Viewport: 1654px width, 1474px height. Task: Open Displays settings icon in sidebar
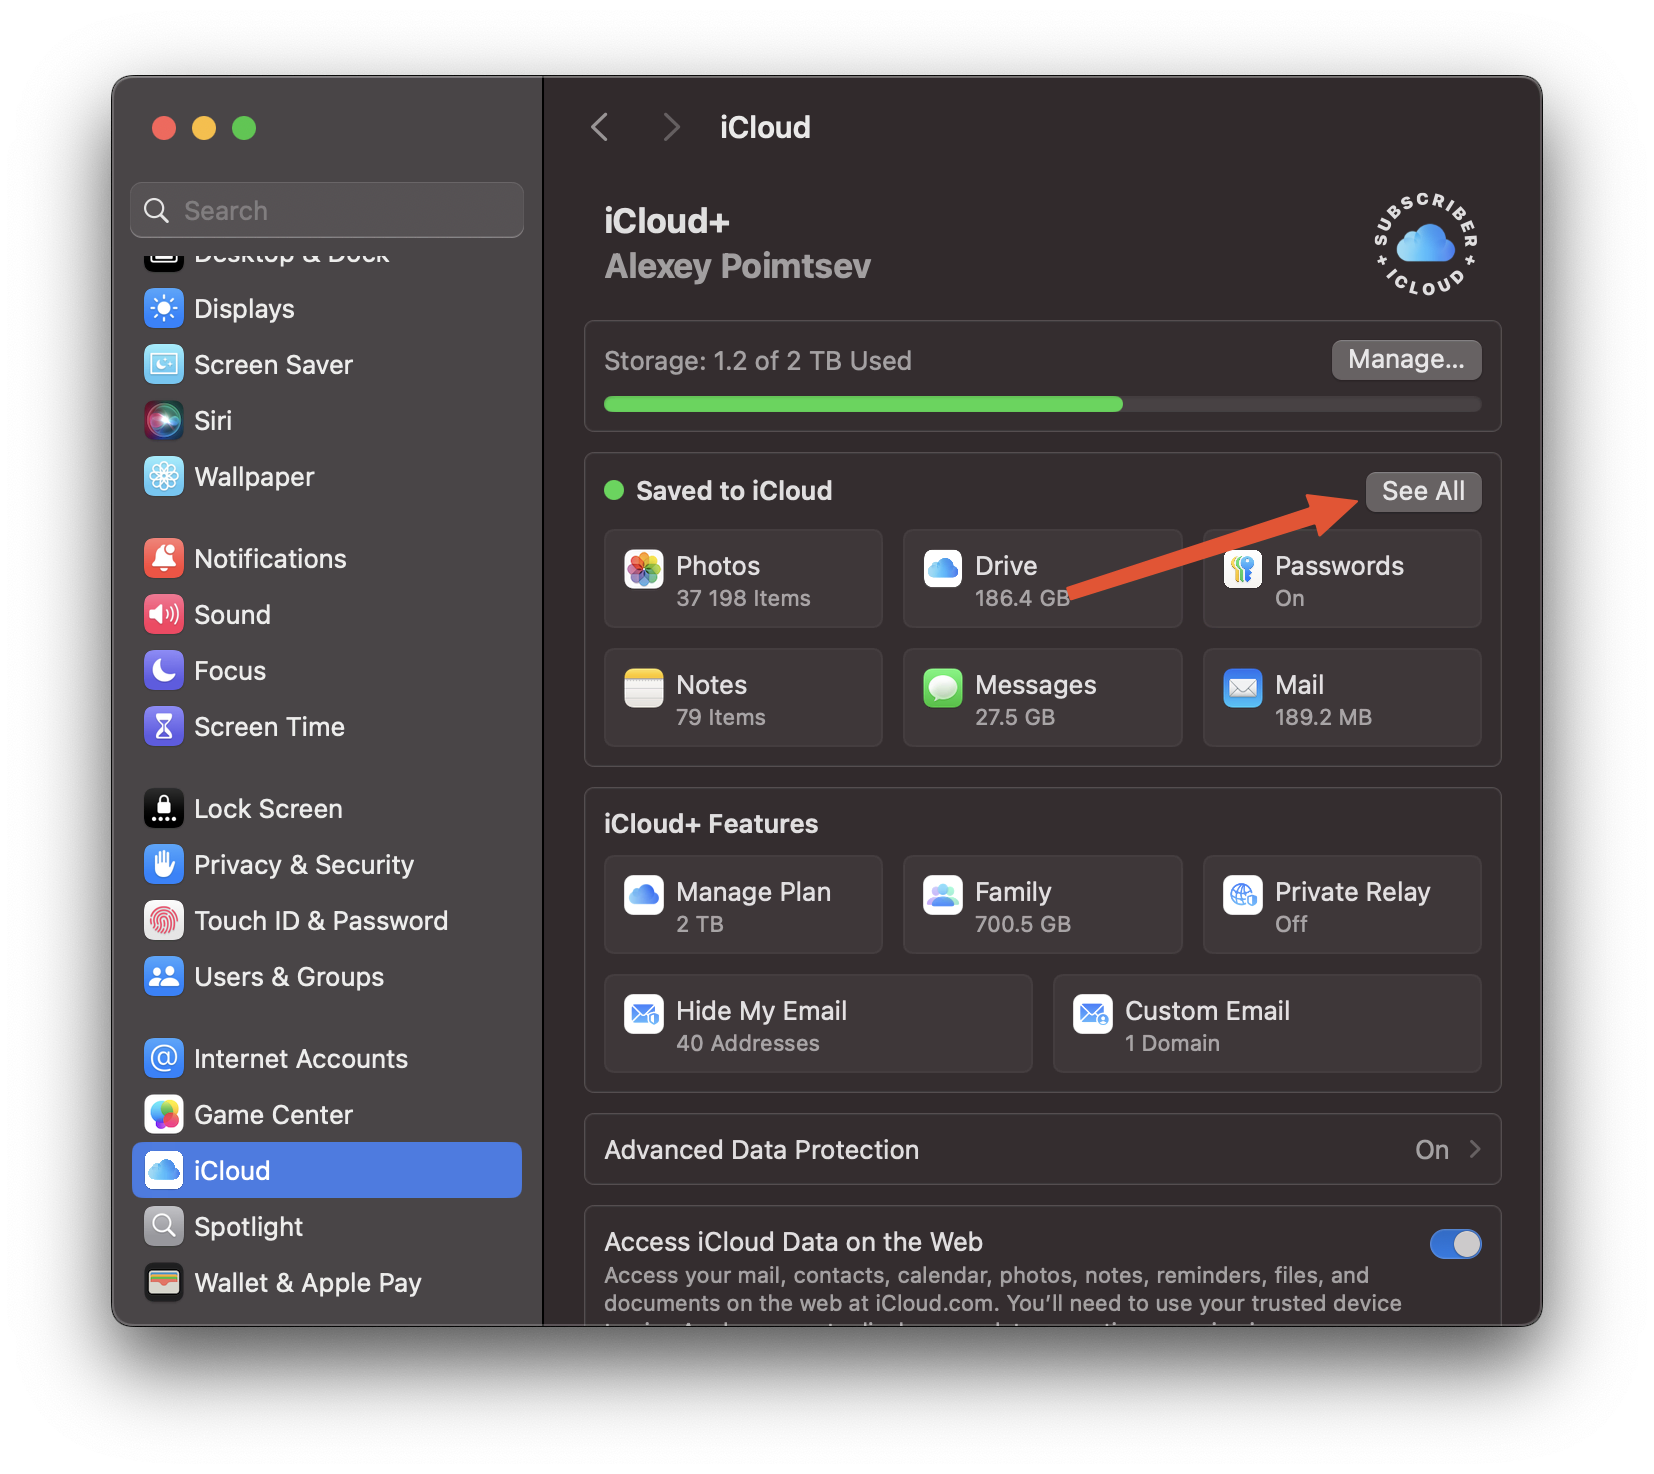(164, 309)
